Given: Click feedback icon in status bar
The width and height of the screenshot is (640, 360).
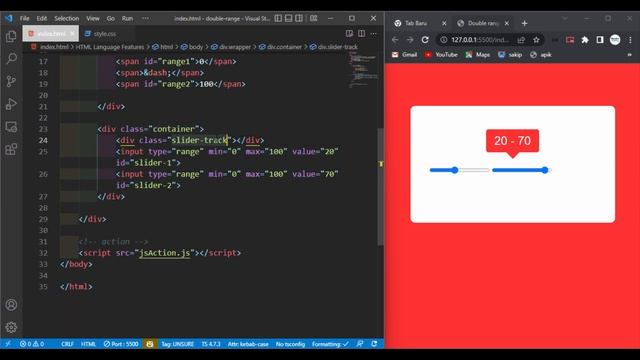Looking at the screenshot, I should (360, 344).
